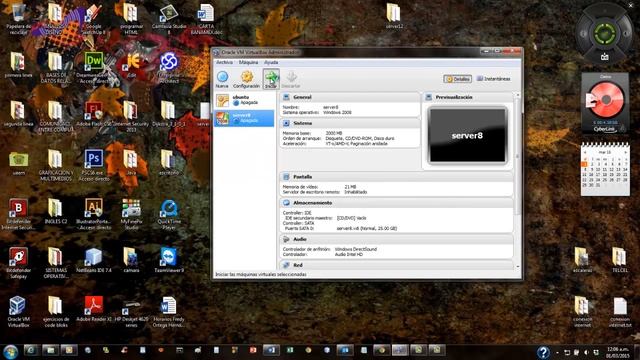Open the Máquina menu
The height and width of the screenshot is (360, 640).
click(x=248, y=62)
